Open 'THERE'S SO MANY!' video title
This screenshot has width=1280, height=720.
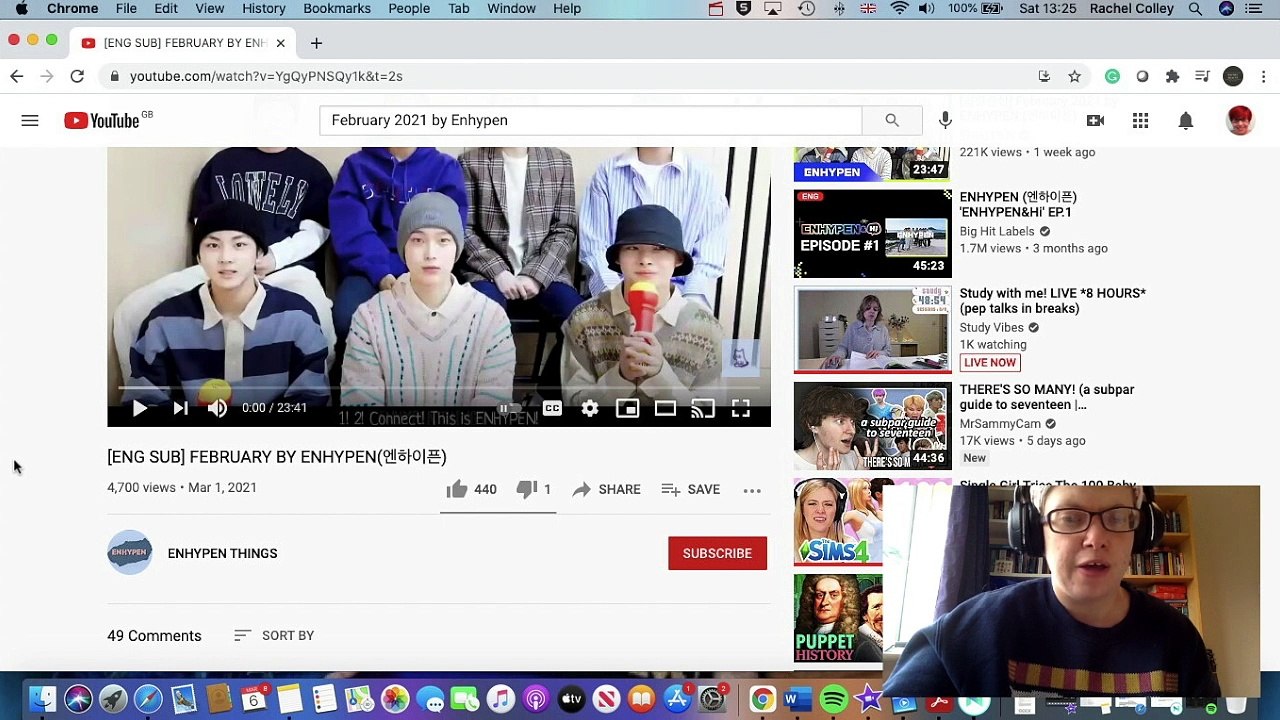[1047, 397]
